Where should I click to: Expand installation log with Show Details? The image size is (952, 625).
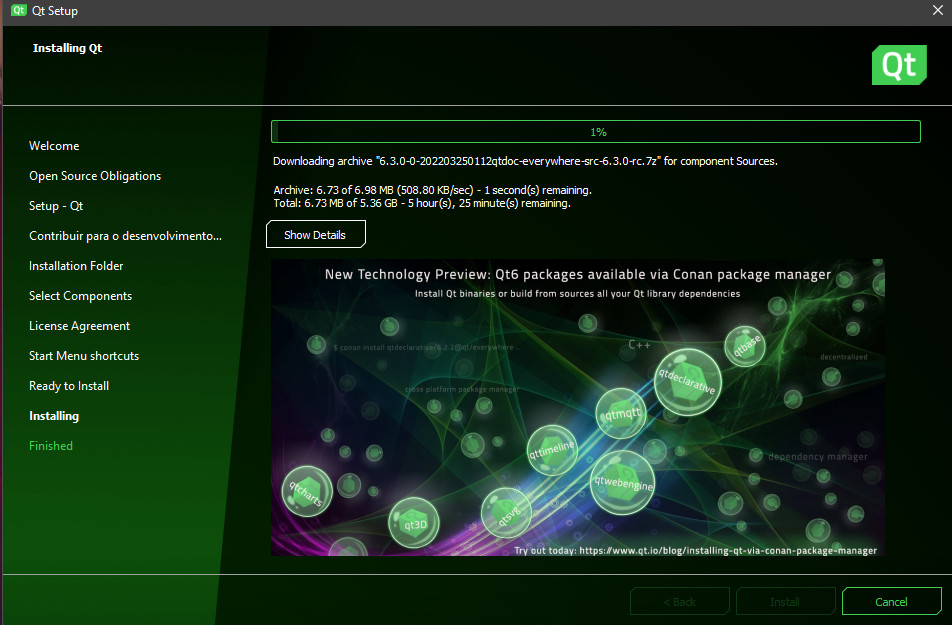[315, 235]
